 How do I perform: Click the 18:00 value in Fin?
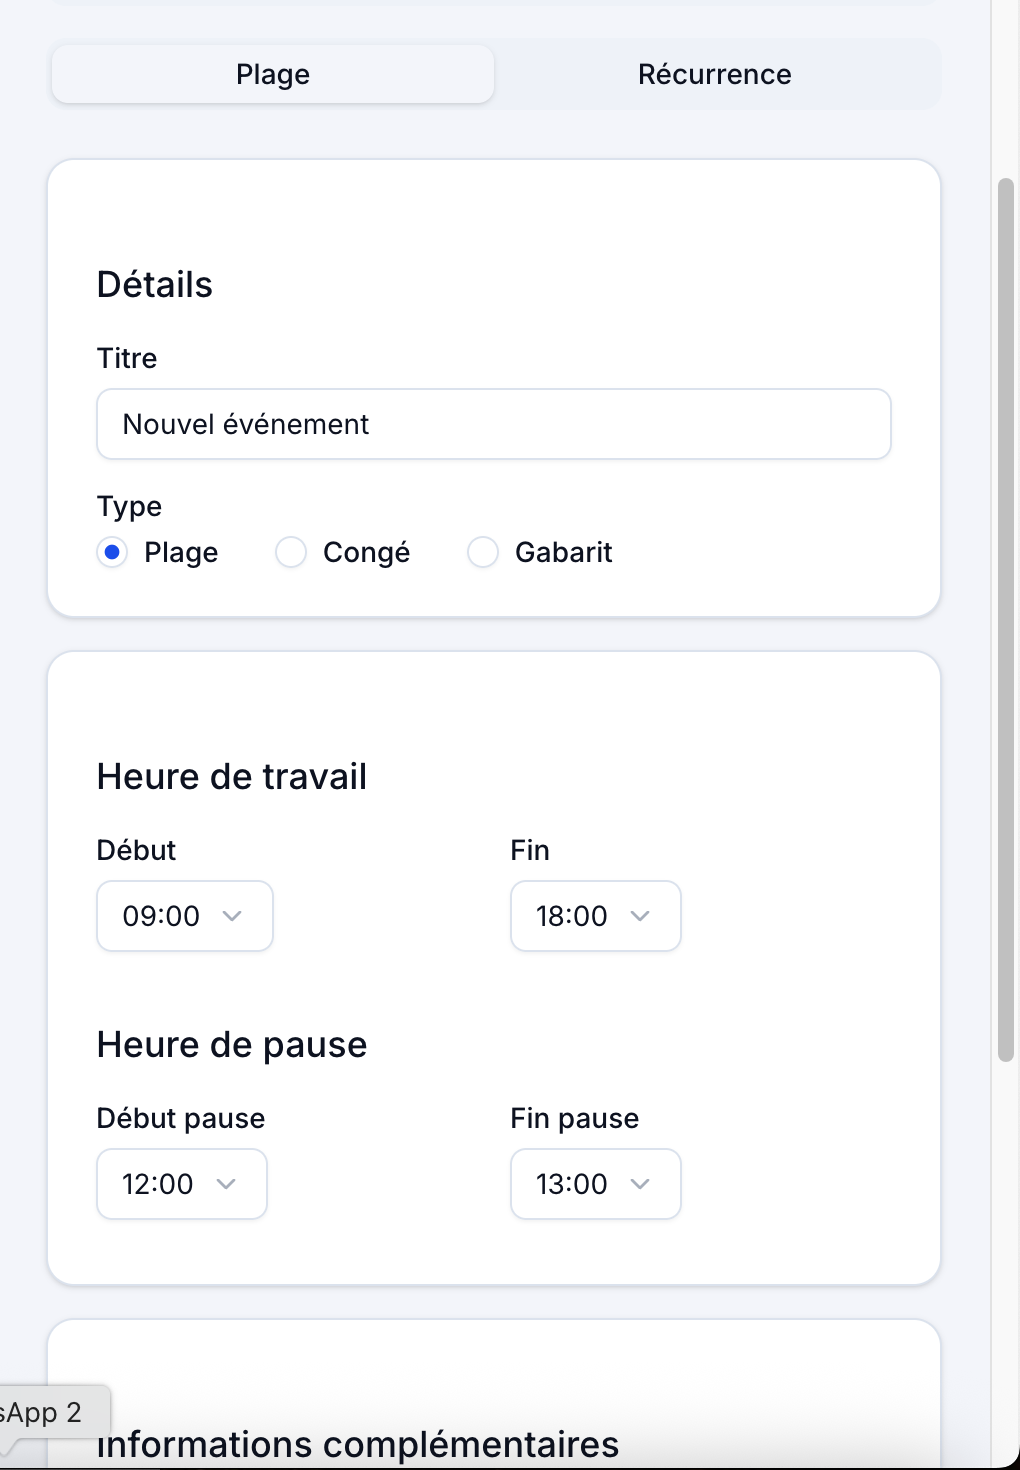tap(571, 916)
